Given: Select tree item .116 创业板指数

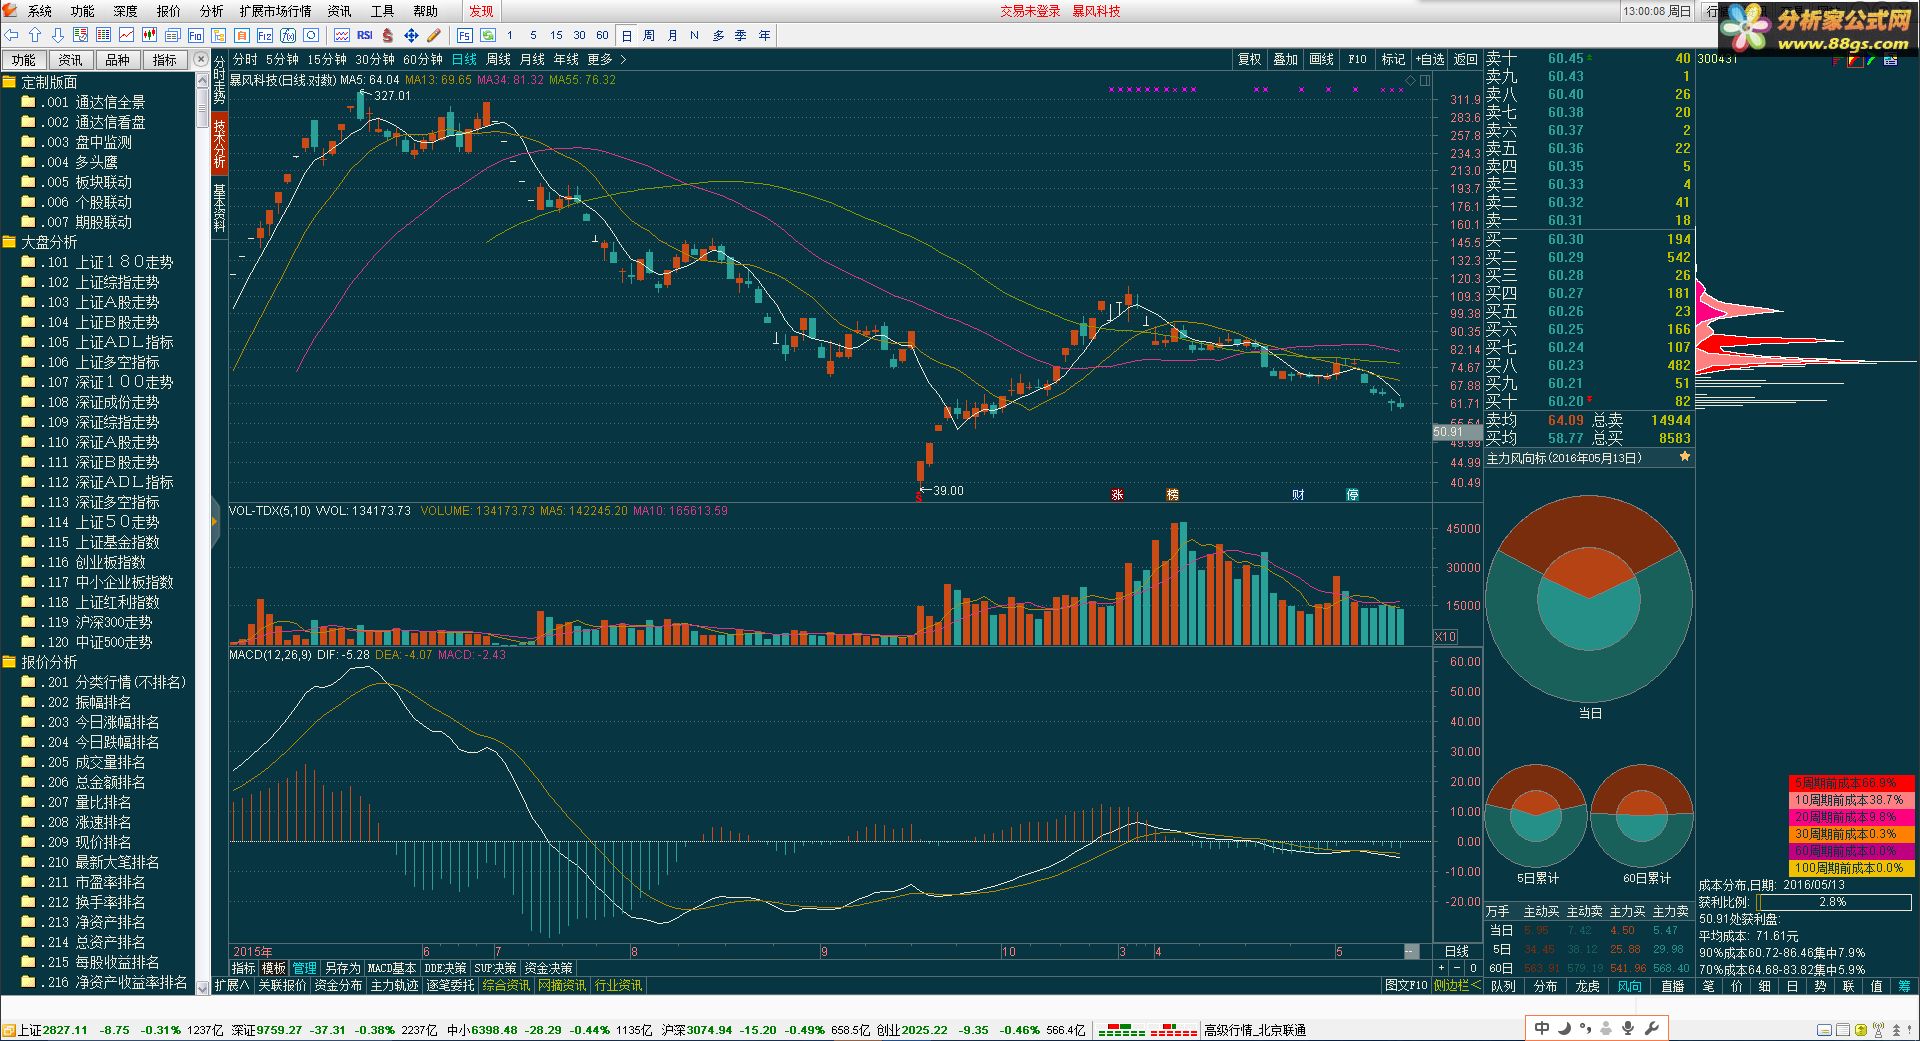Looking at the screenshot, I should 96,562.
